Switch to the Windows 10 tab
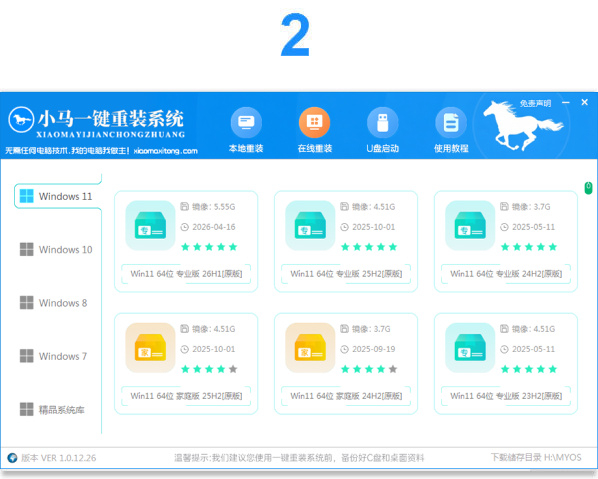 tap(56, 250)
